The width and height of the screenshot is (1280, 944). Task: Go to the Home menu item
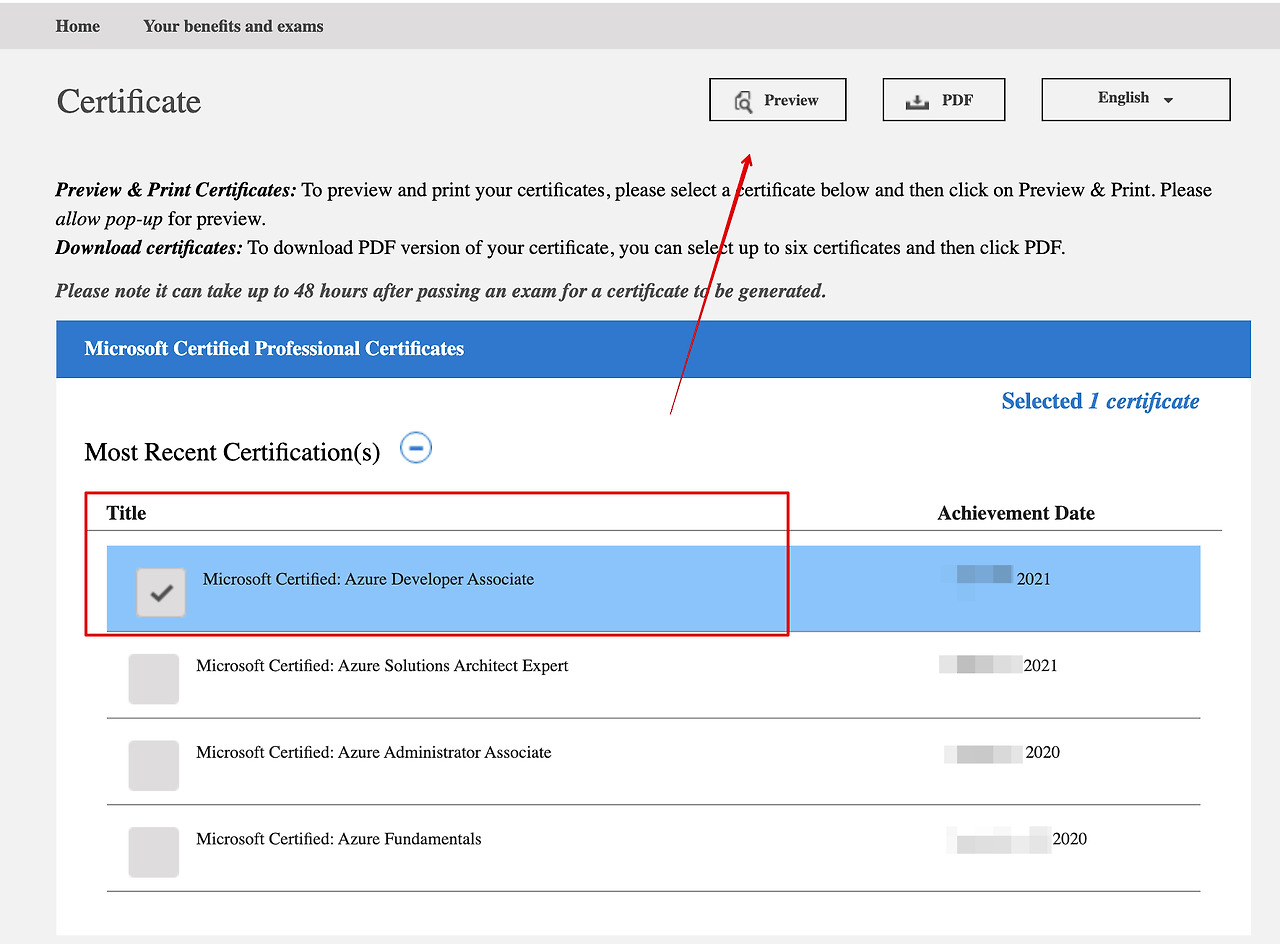(78, 26)
